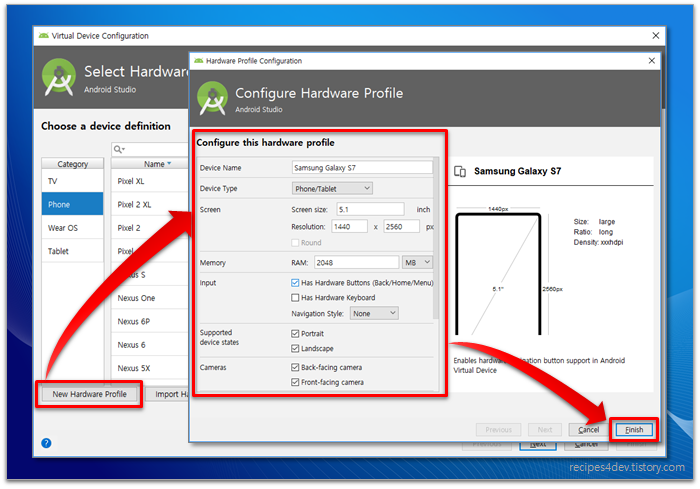Toggle the Round screen checkbox
Image resolution: width=700 pixels, height=489 pixels.
click(295, 242)
